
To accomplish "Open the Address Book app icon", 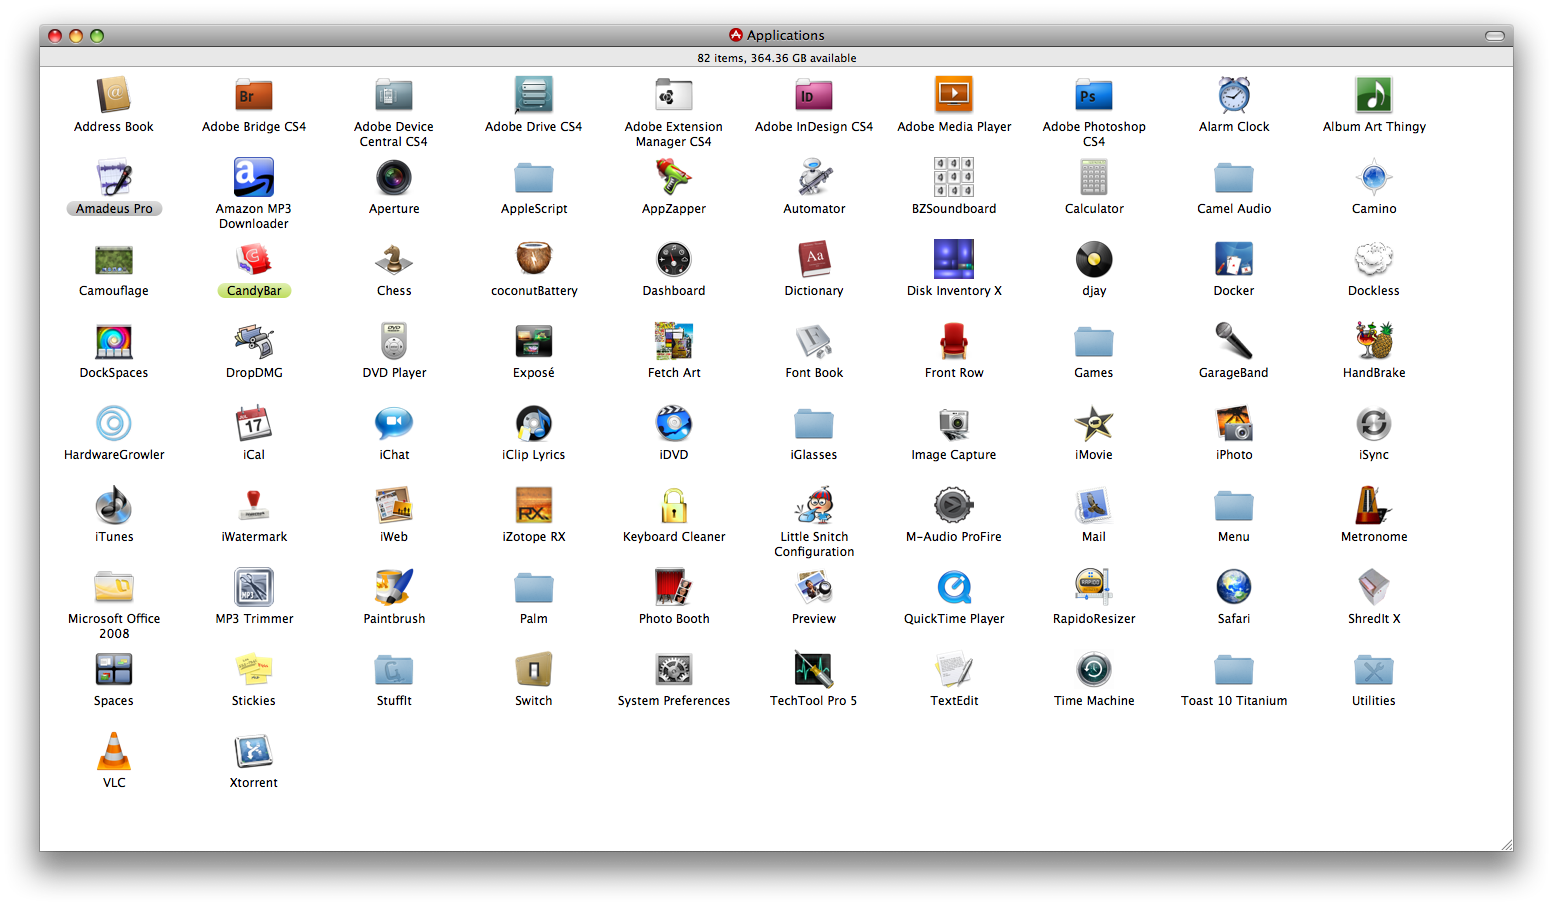I will [114, 95].
